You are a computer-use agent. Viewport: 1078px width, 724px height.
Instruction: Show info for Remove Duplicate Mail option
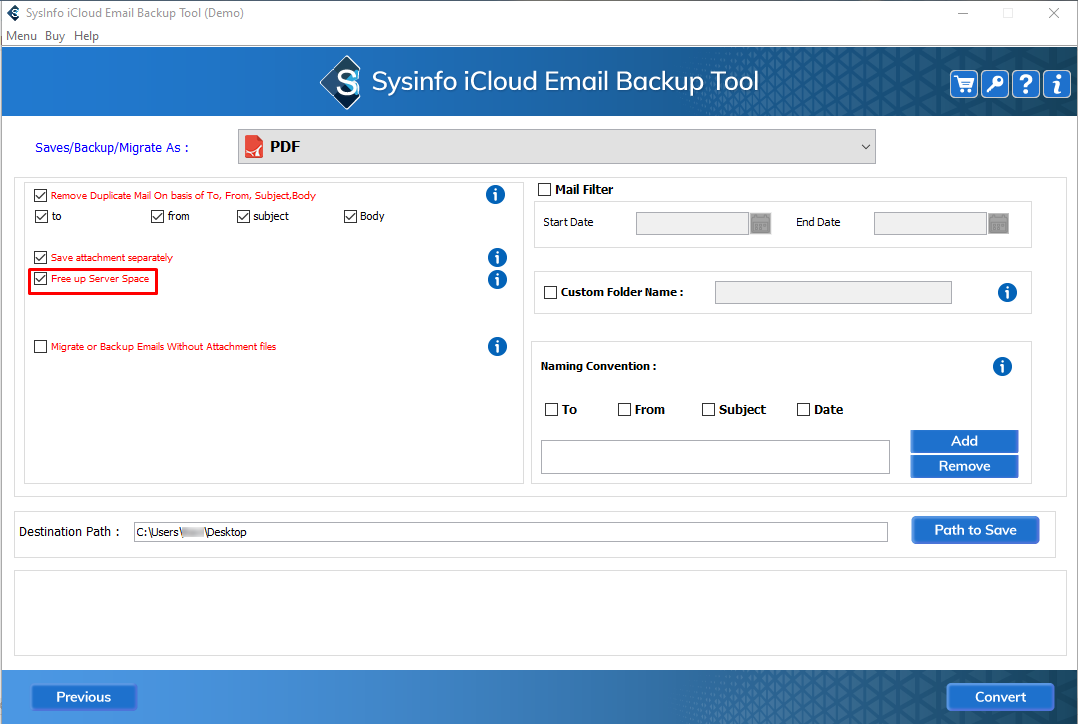(495, 195)
